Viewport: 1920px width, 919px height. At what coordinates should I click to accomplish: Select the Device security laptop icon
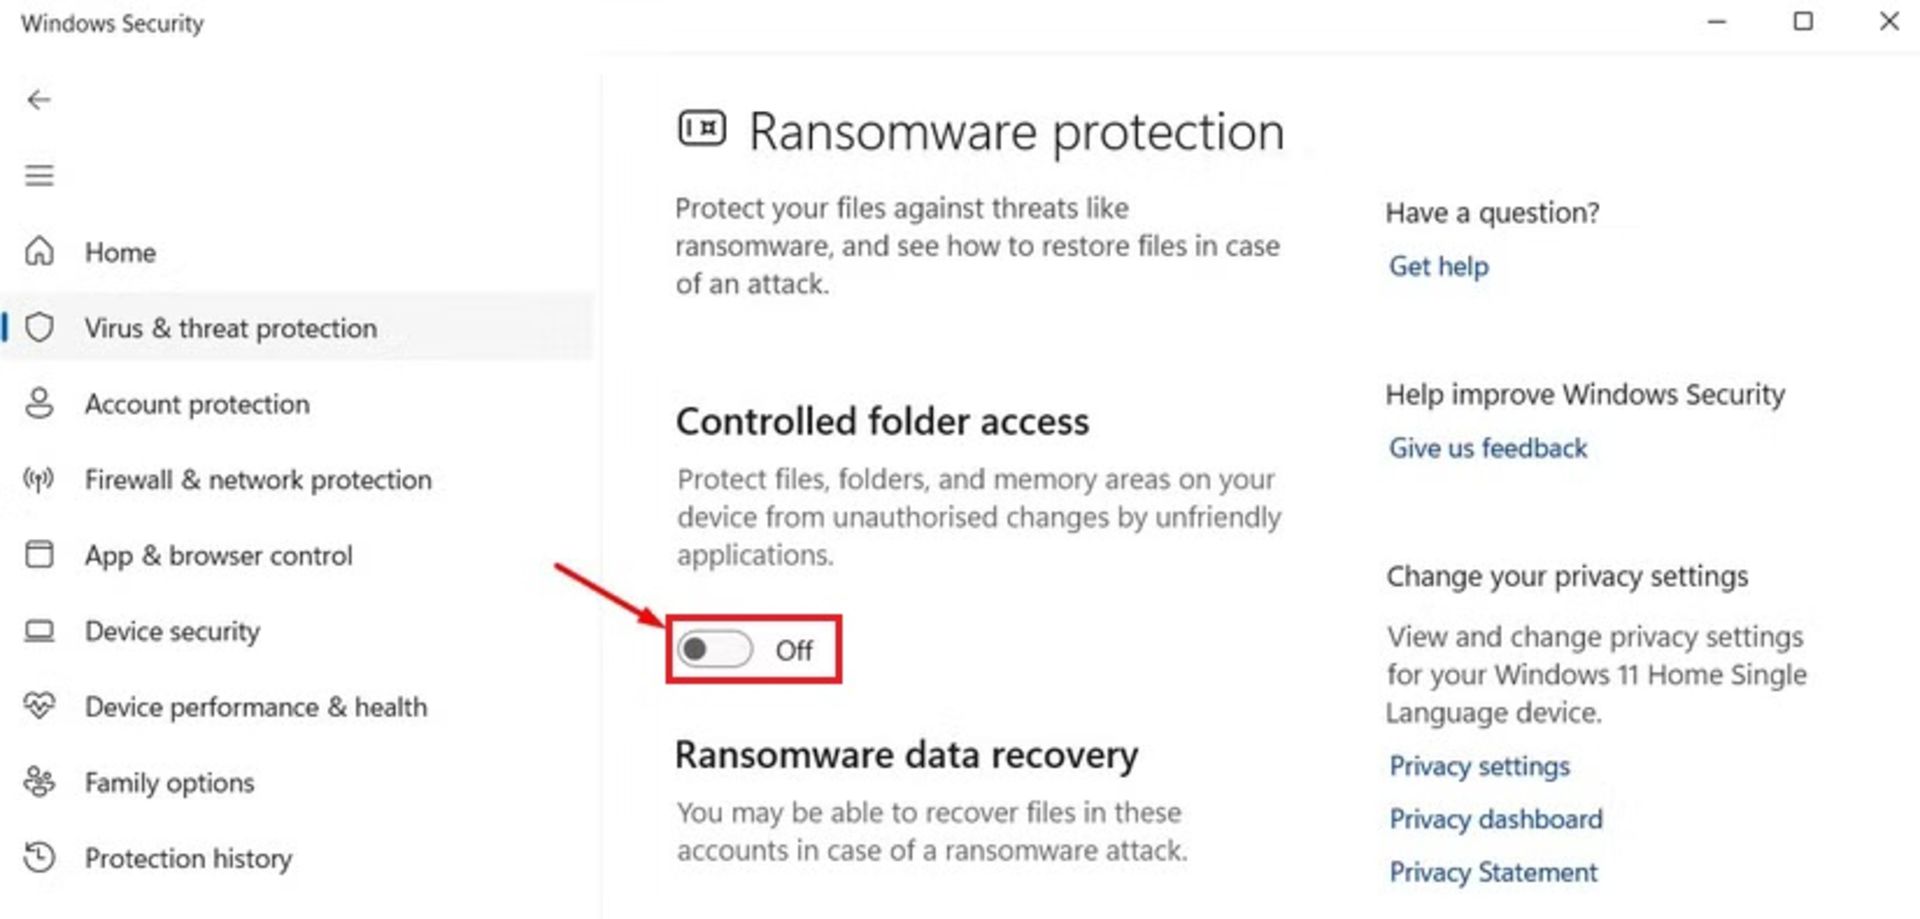(x=39, y=631)
